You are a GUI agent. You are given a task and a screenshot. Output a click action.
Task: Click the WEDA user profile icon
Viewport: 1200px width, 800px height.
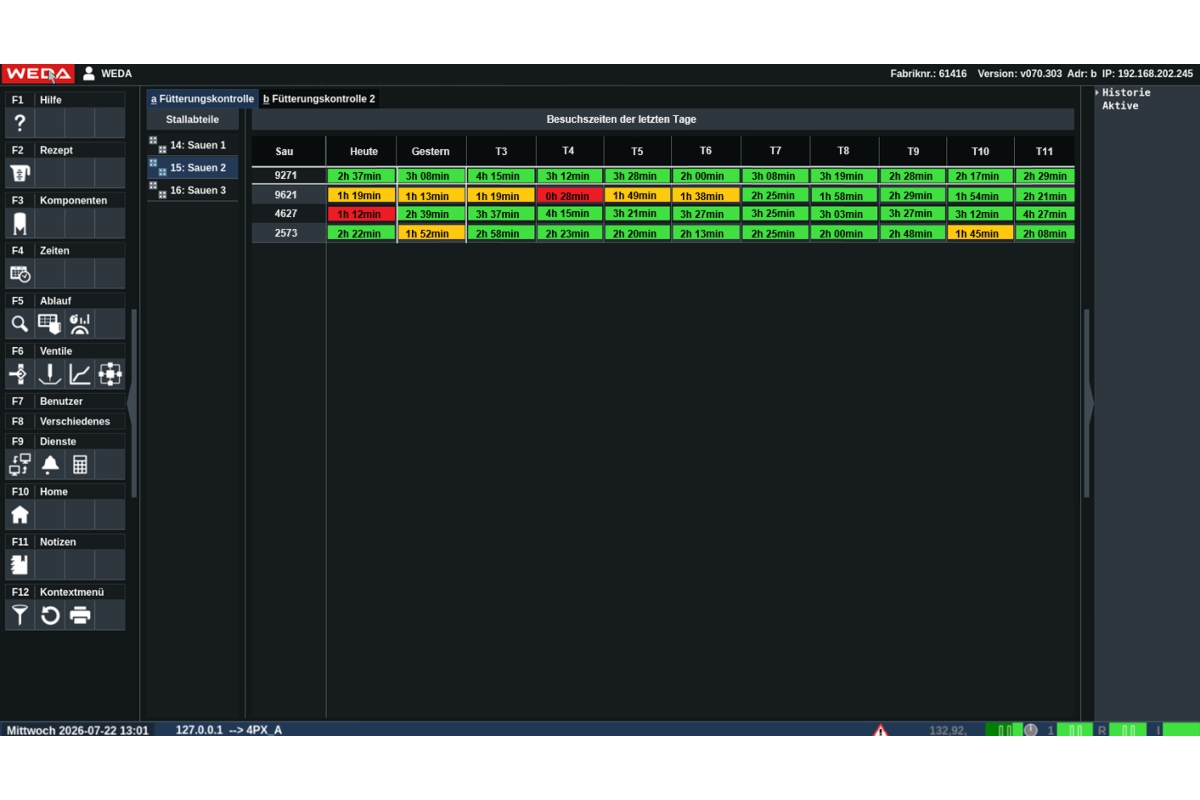pos(89,73)
